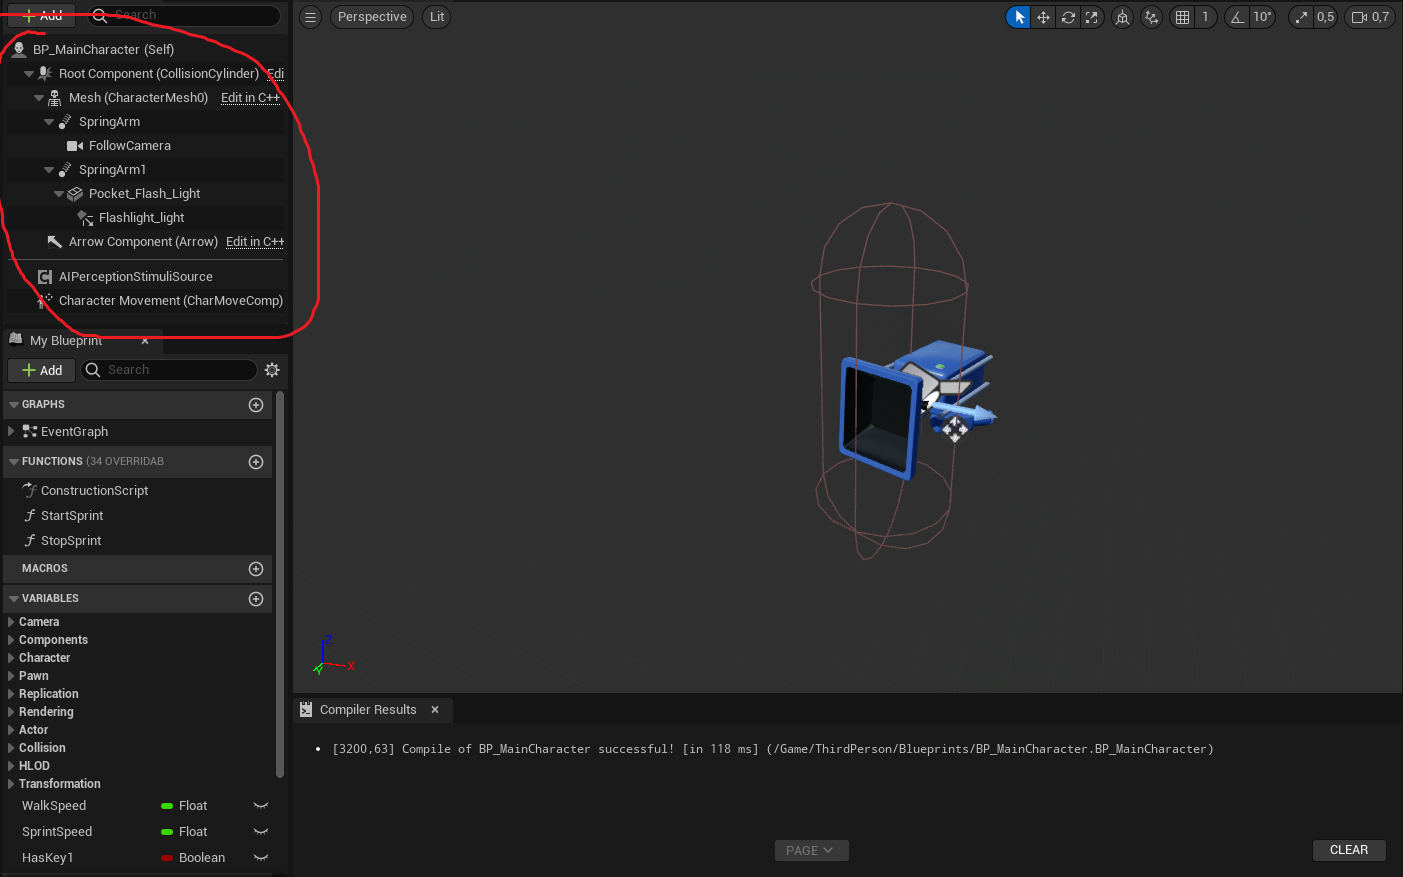
Task: Open Edit in C++ link for Arrow Component
Action: click(x=255, y=242)
